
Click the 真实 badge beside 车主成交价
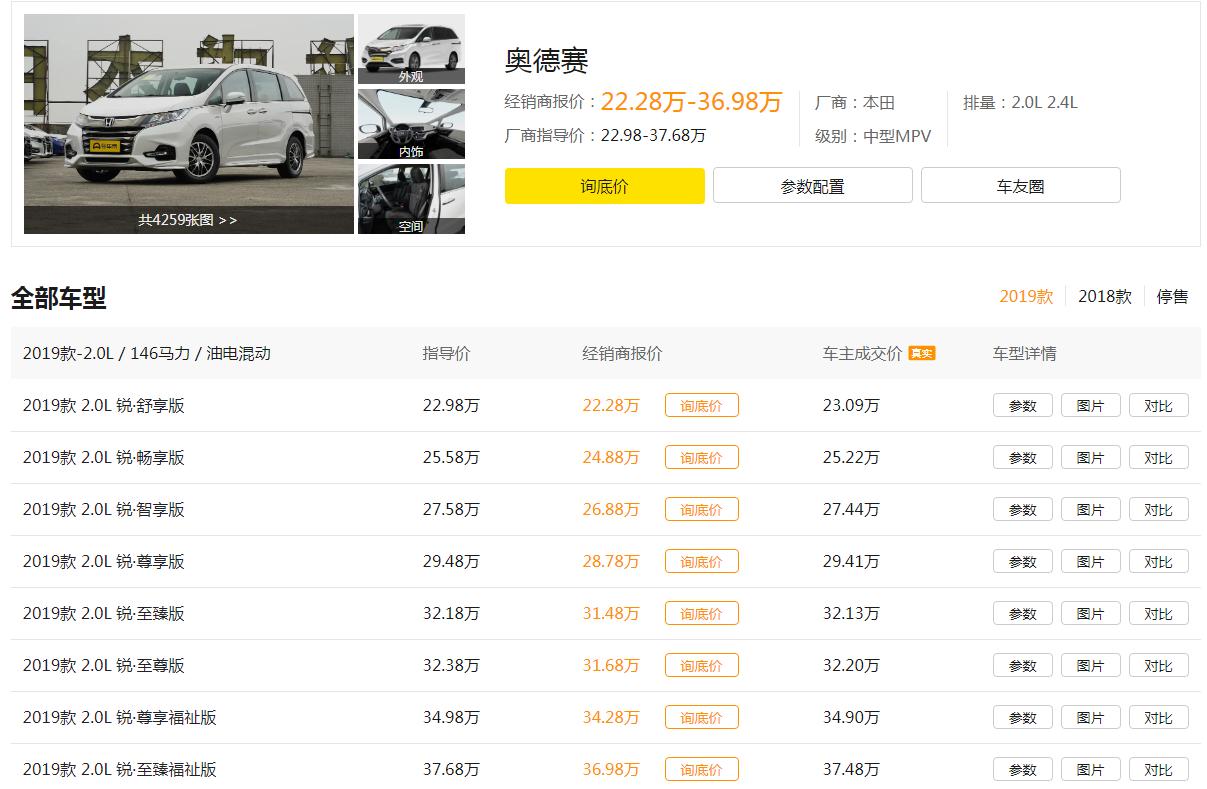(x=921, y=353)
